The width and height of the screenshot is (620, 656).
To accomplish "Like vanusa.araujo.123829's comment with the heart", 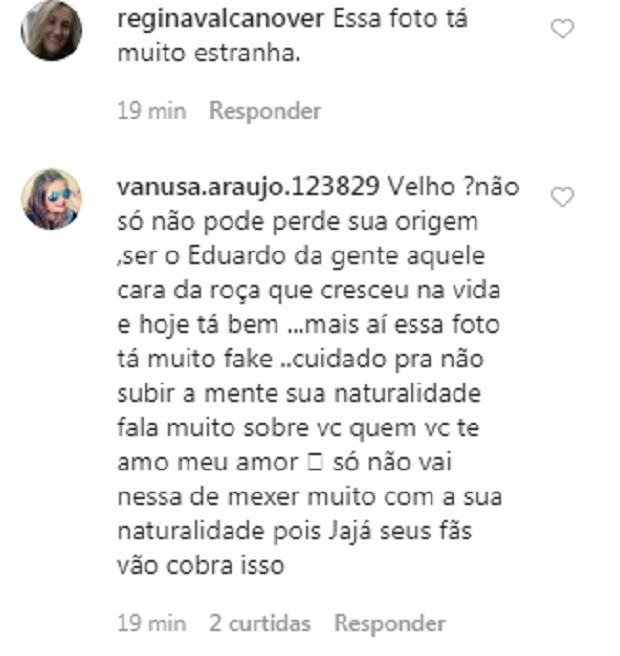I will click(x=562, y=197).
